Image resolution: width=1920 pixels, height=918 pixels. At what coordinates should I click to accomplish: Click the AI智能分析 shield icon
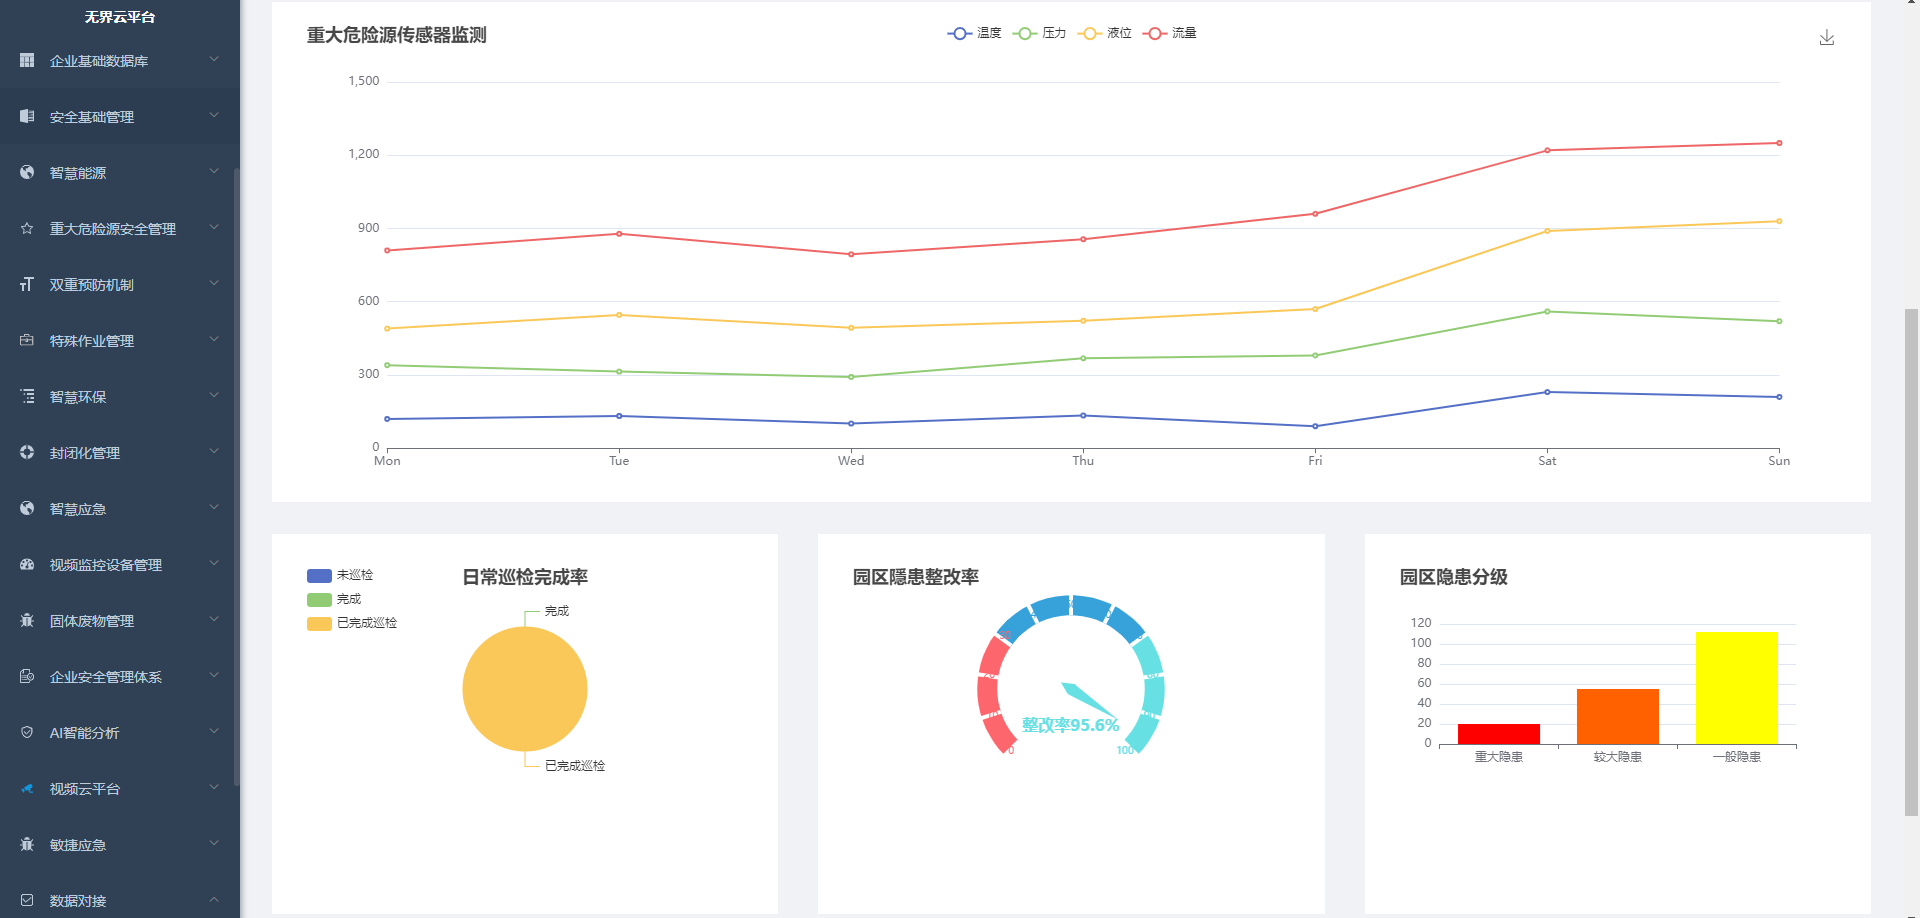pos(27,732)
